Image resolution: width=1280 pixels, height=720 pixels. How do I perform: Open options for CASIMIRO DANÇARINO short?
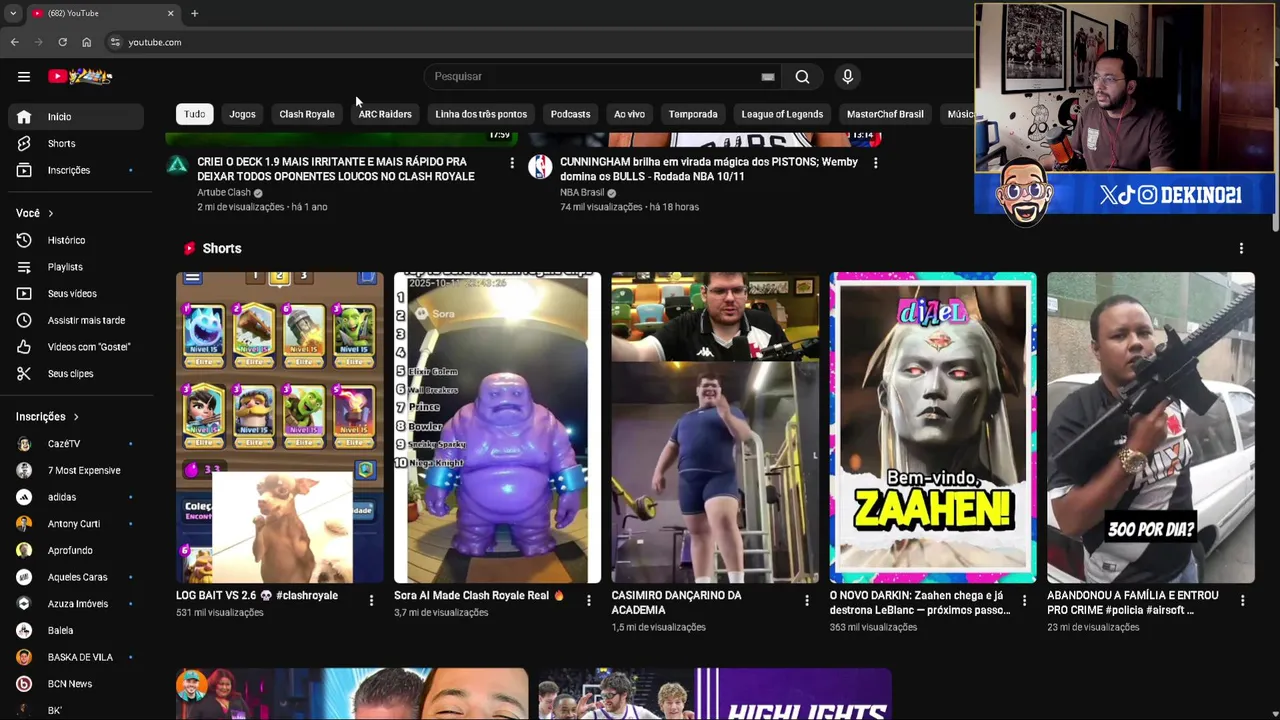coord(806,600)
